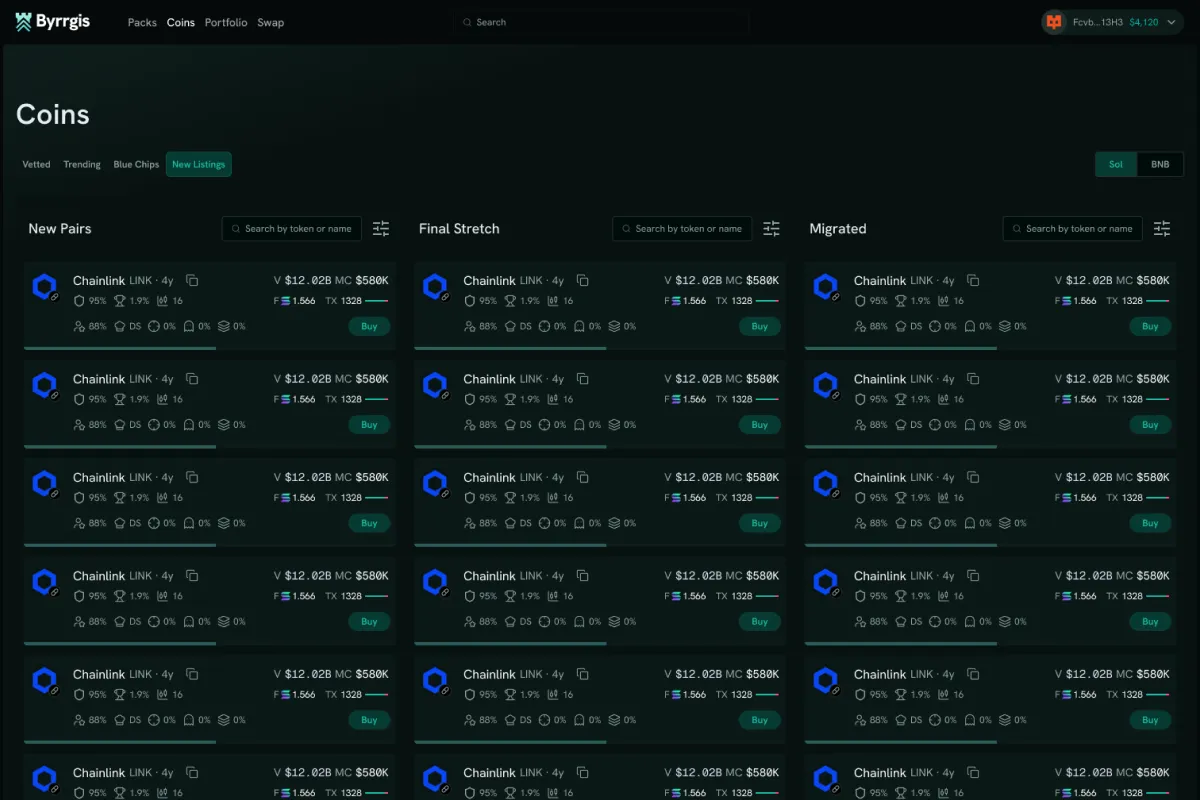
Task: Copy address on first Migrated card
Action: click(x=973, y=281)
